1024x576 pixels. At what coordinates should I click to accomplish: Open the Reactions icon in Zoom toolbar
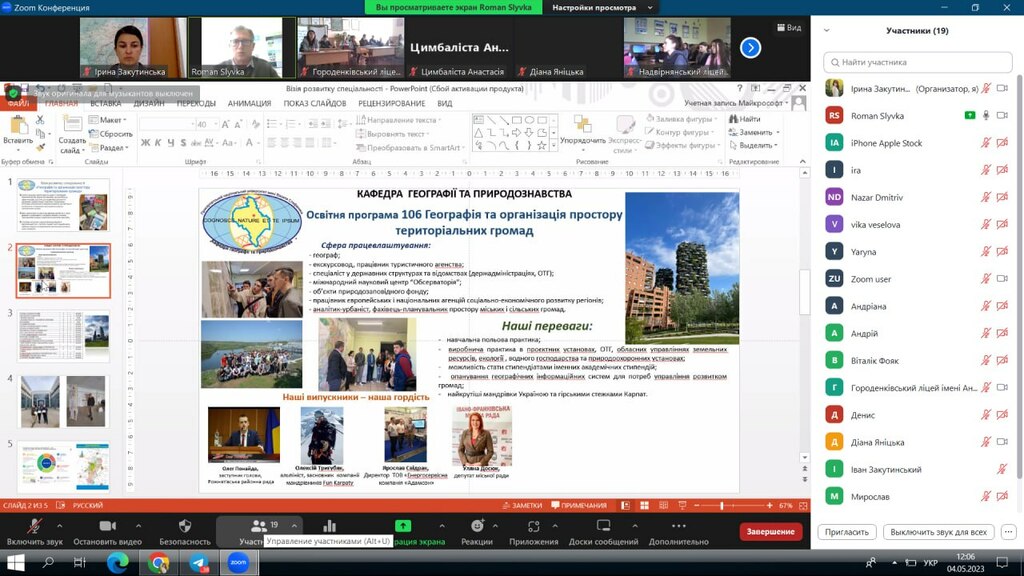pyautogui.click(x=477, y=526)
